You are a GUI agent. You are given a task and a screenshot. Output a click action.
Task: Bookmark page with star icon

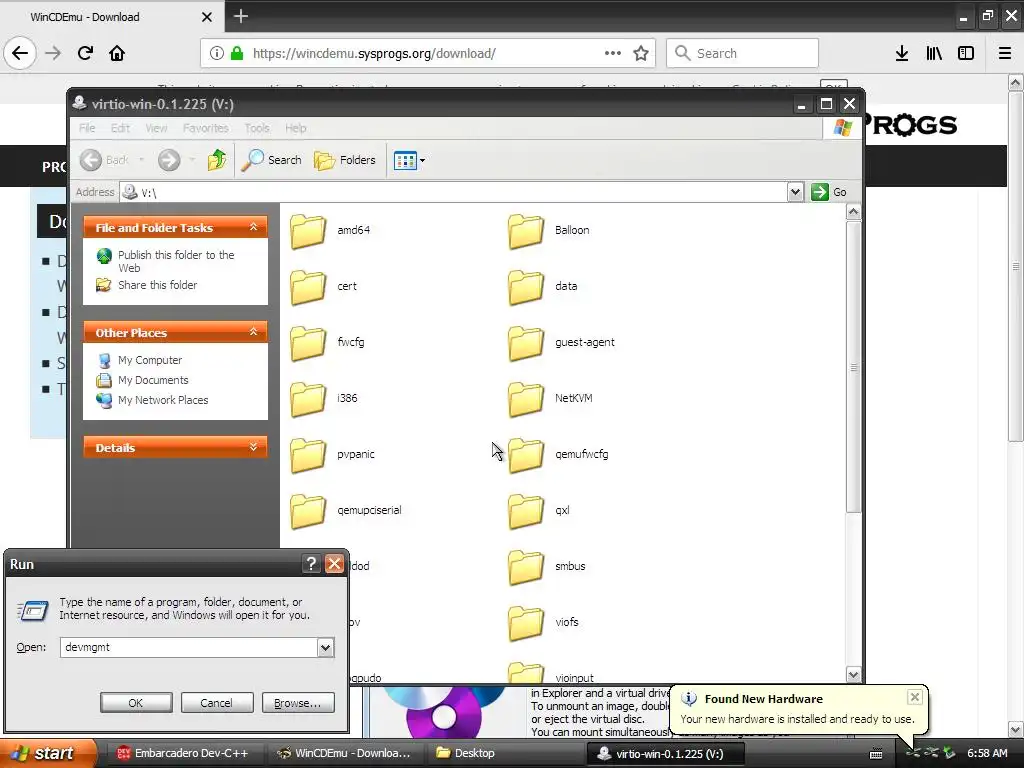(x=641, y=54)
